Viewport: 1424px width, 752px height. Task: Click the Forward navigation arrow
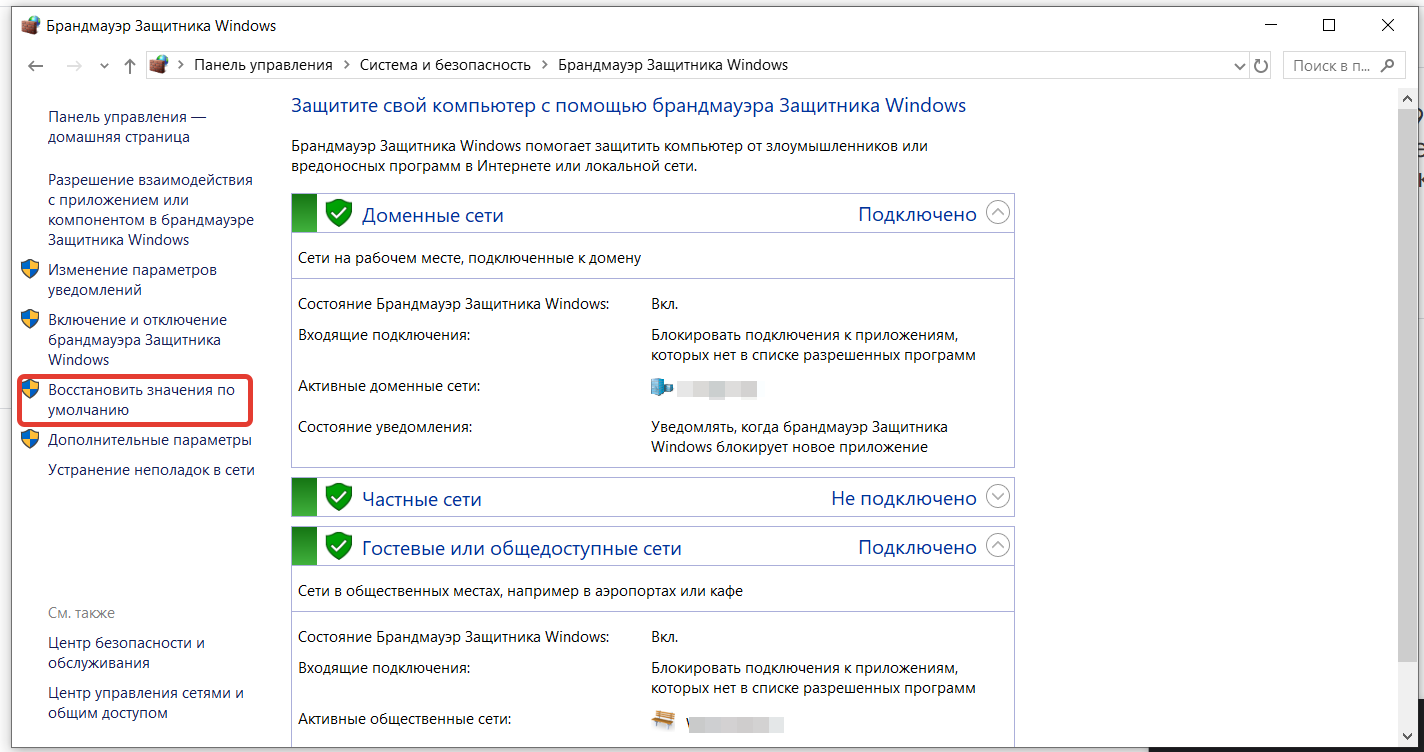(73, 66)
